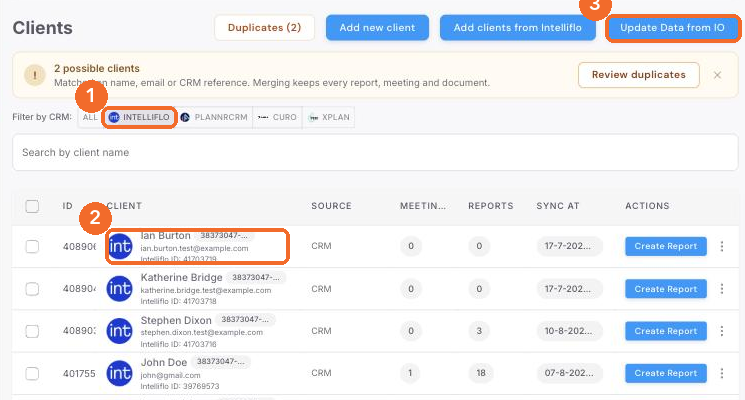Click reference tag beside Katherine Bridge name
745x400 pixels.
pos(256,277)
